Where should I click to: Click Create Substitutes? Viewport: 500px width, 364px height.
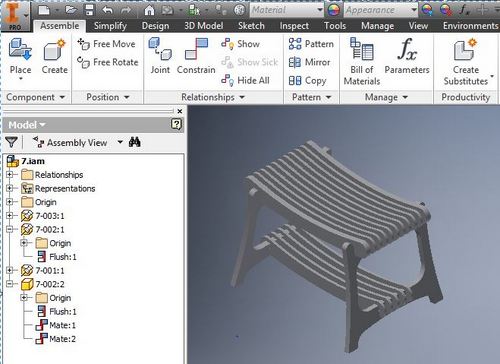pyautogui.click(x=466, y=61)
